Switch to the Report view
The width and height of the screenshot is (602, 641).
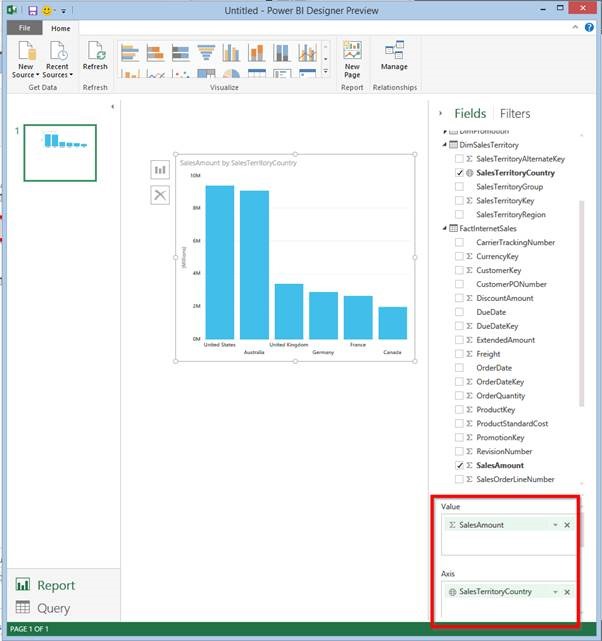45,585
